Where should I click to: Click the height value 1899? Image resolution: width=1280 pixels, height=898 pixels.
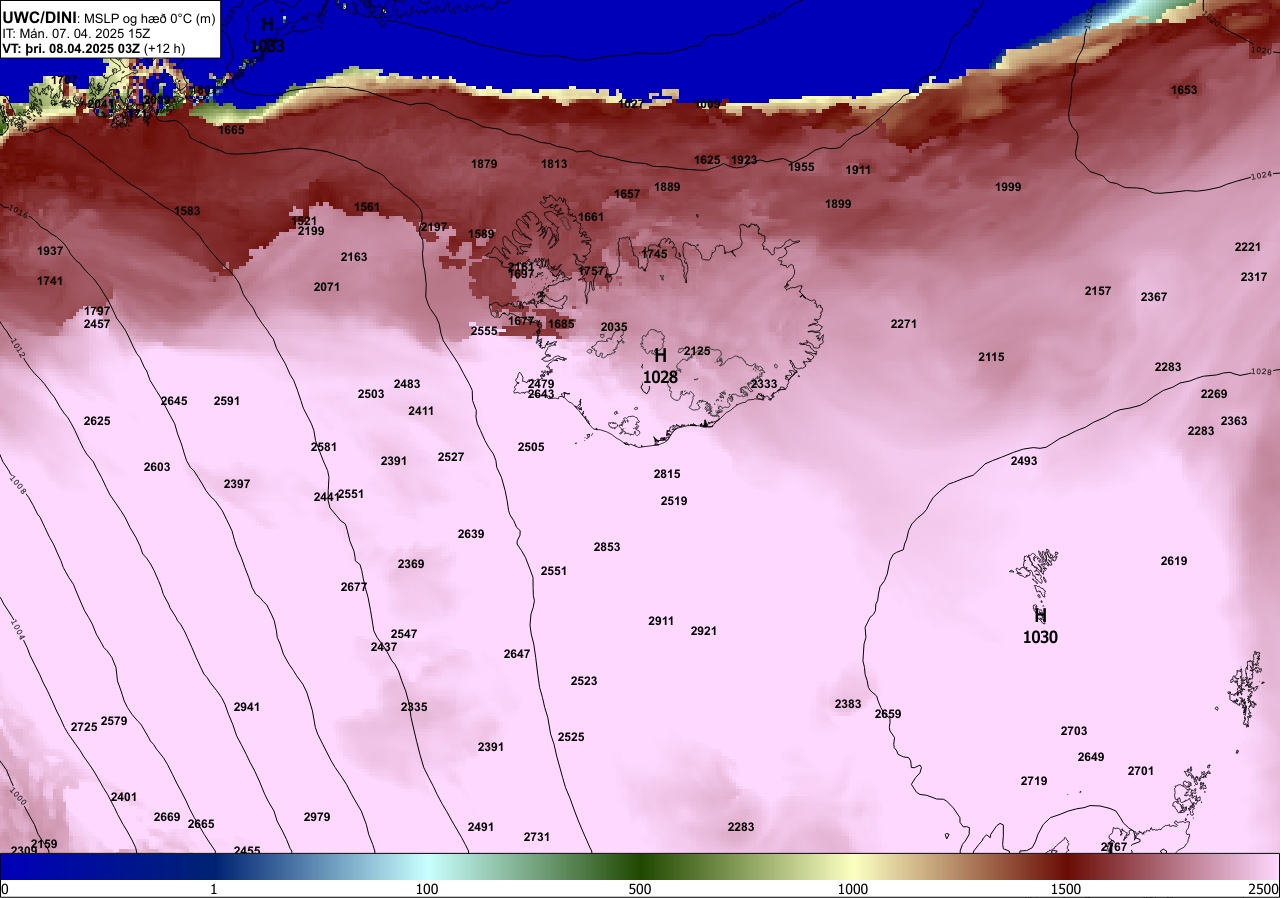click(838, 204)
